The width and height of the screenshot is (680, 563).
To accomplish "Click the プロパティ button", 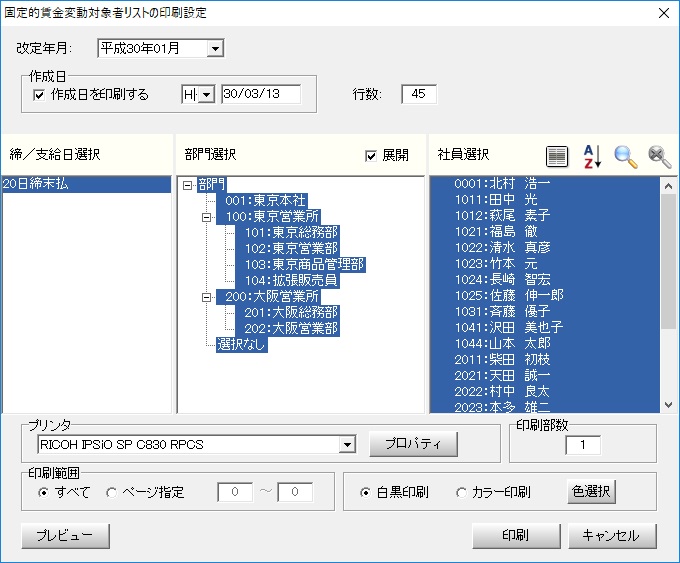I will (x=413, y=444).
